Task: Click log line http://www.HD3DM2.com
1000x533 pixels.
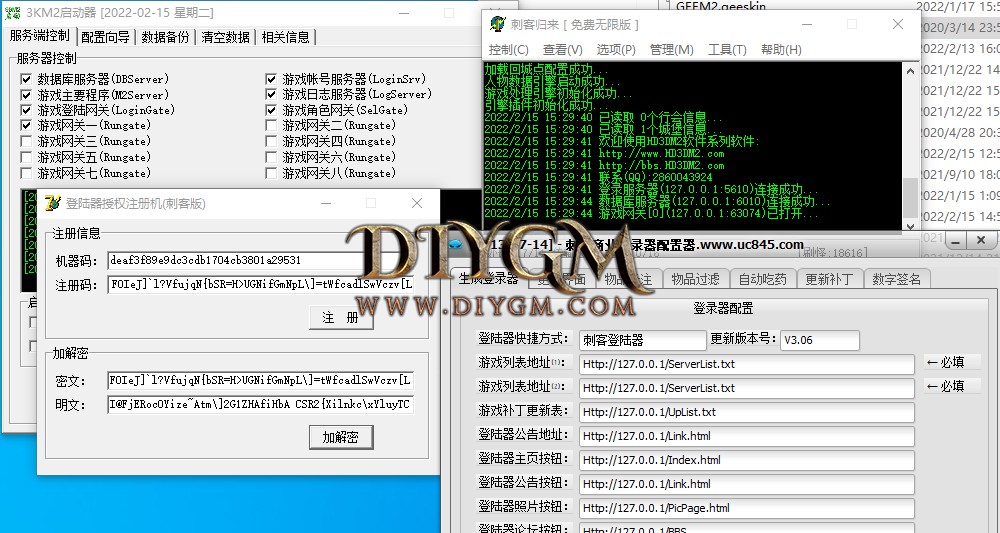Action: coord(661,153)
